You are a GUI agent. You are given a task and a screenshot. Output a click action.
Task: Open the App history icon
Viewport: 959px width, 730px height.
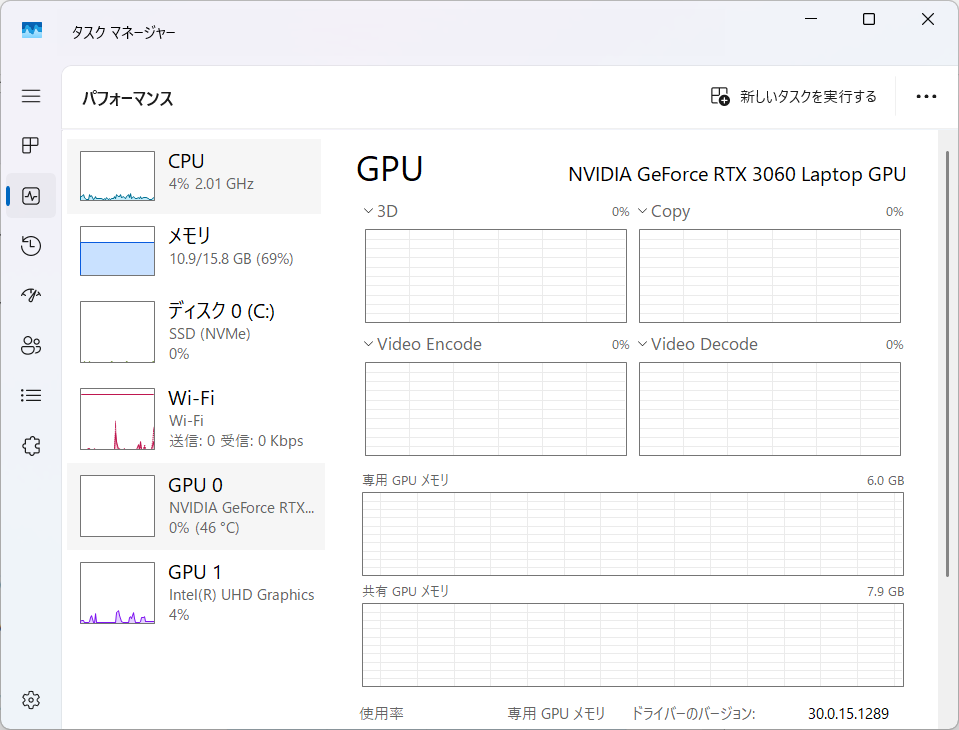(x=31, y=246)
